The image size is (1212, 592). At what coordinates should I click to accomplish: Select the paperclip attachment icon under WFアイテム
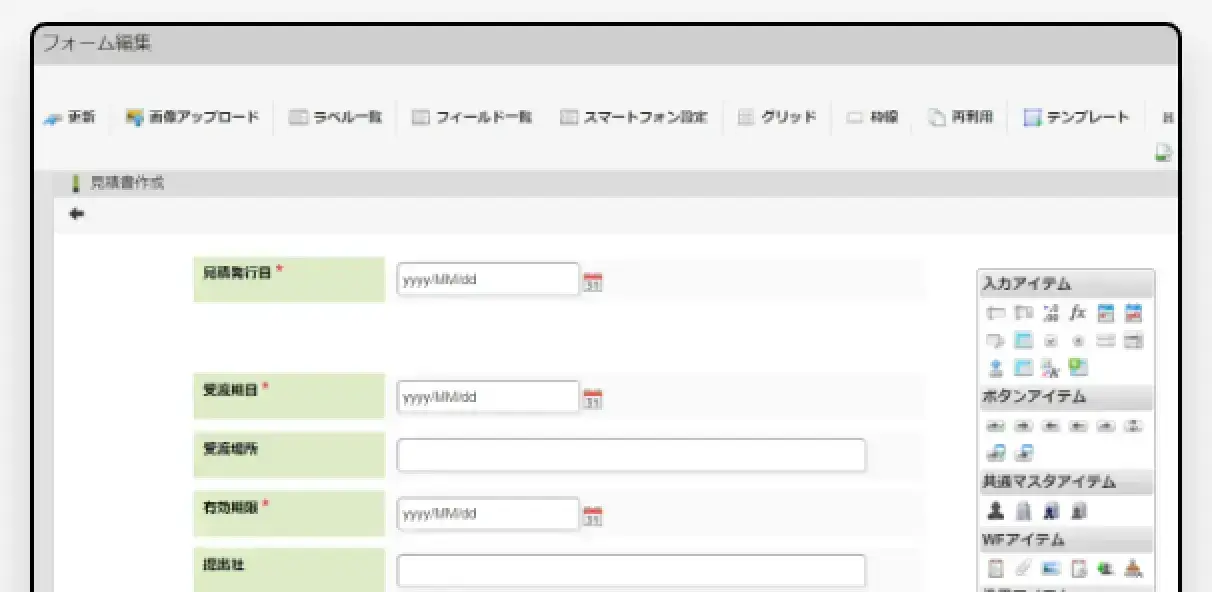pyautogui.click(x=1023, y=568)
